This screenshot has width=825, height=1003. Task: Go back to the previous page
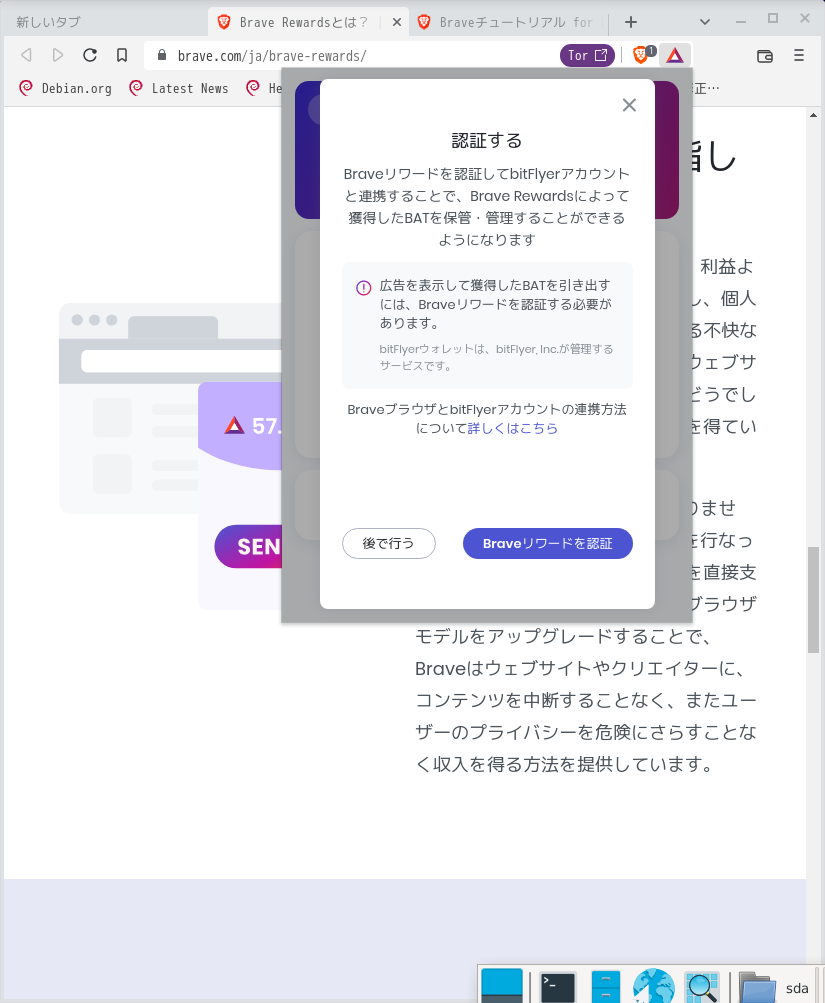tap(26, 55)
